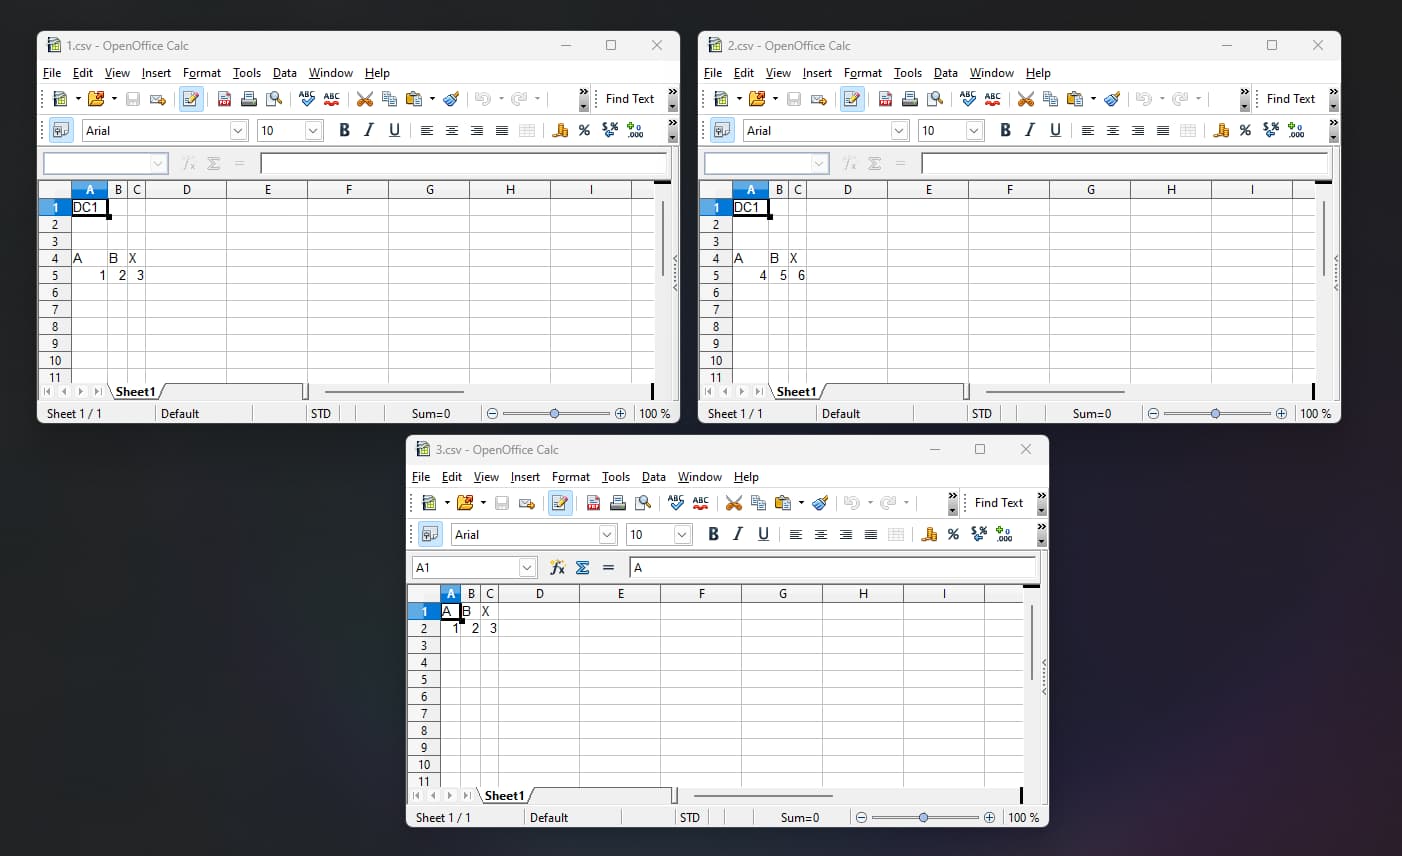
Task: Click Format Paintbrush icon in 2.csv window
Action: coord(1112,99)
